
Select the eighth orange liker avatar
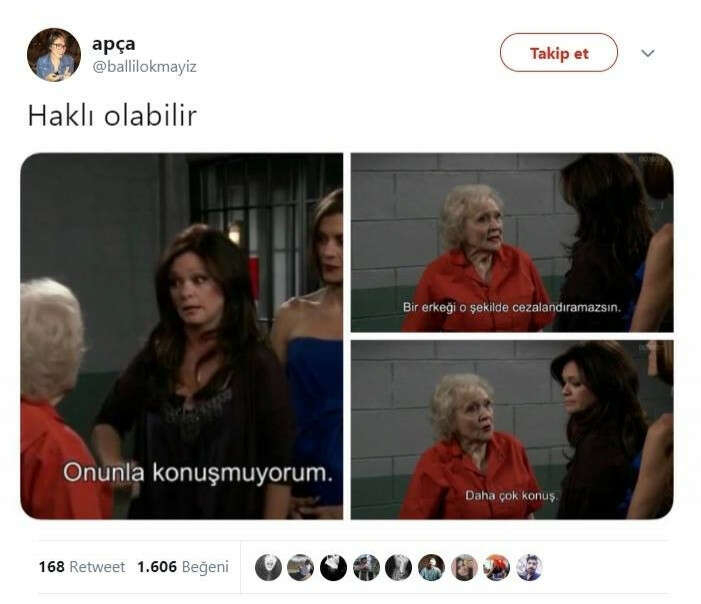coord(497,567)
